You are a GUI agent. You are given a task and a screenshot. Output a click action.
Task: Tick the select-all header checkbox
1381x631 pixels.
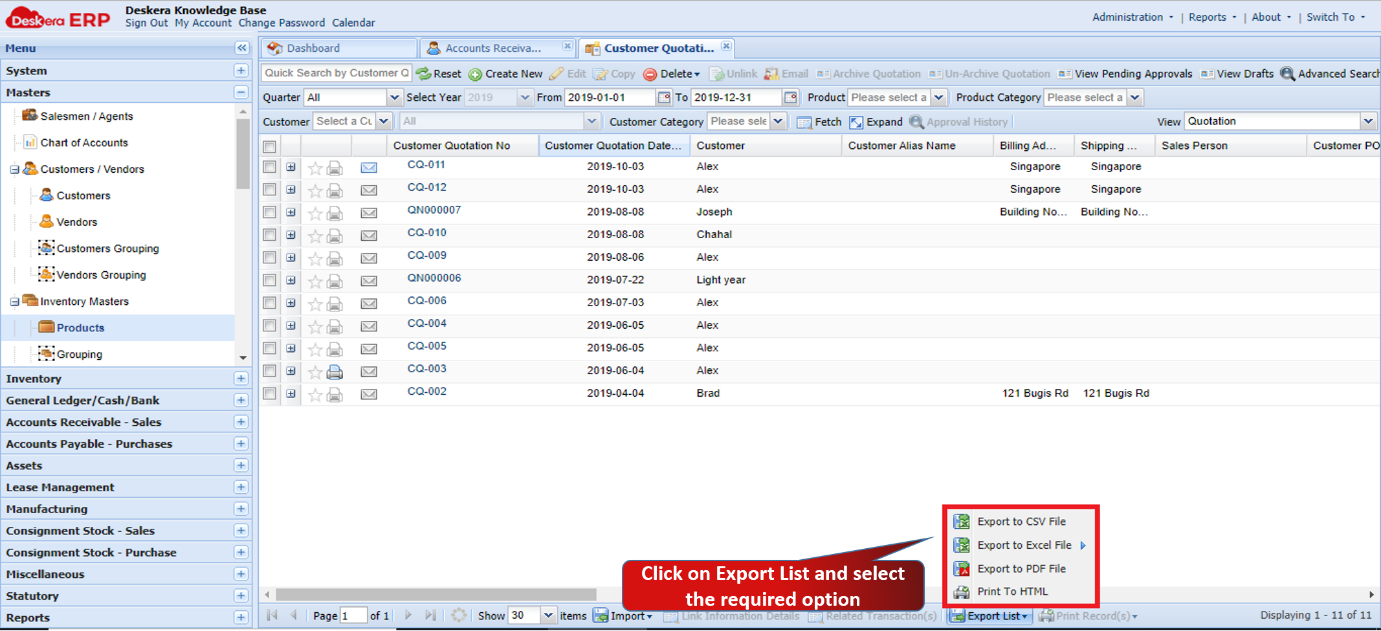270,146
